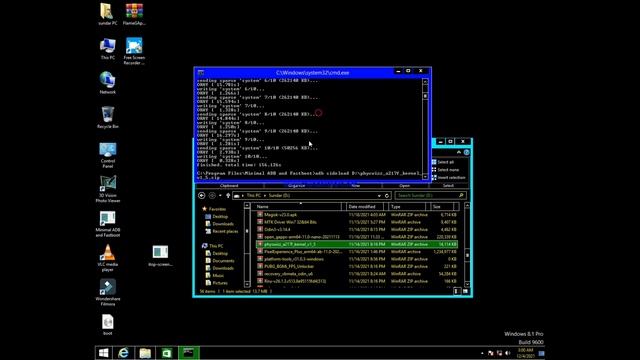Launch VLC media player shortcut

tap(107, 258)
